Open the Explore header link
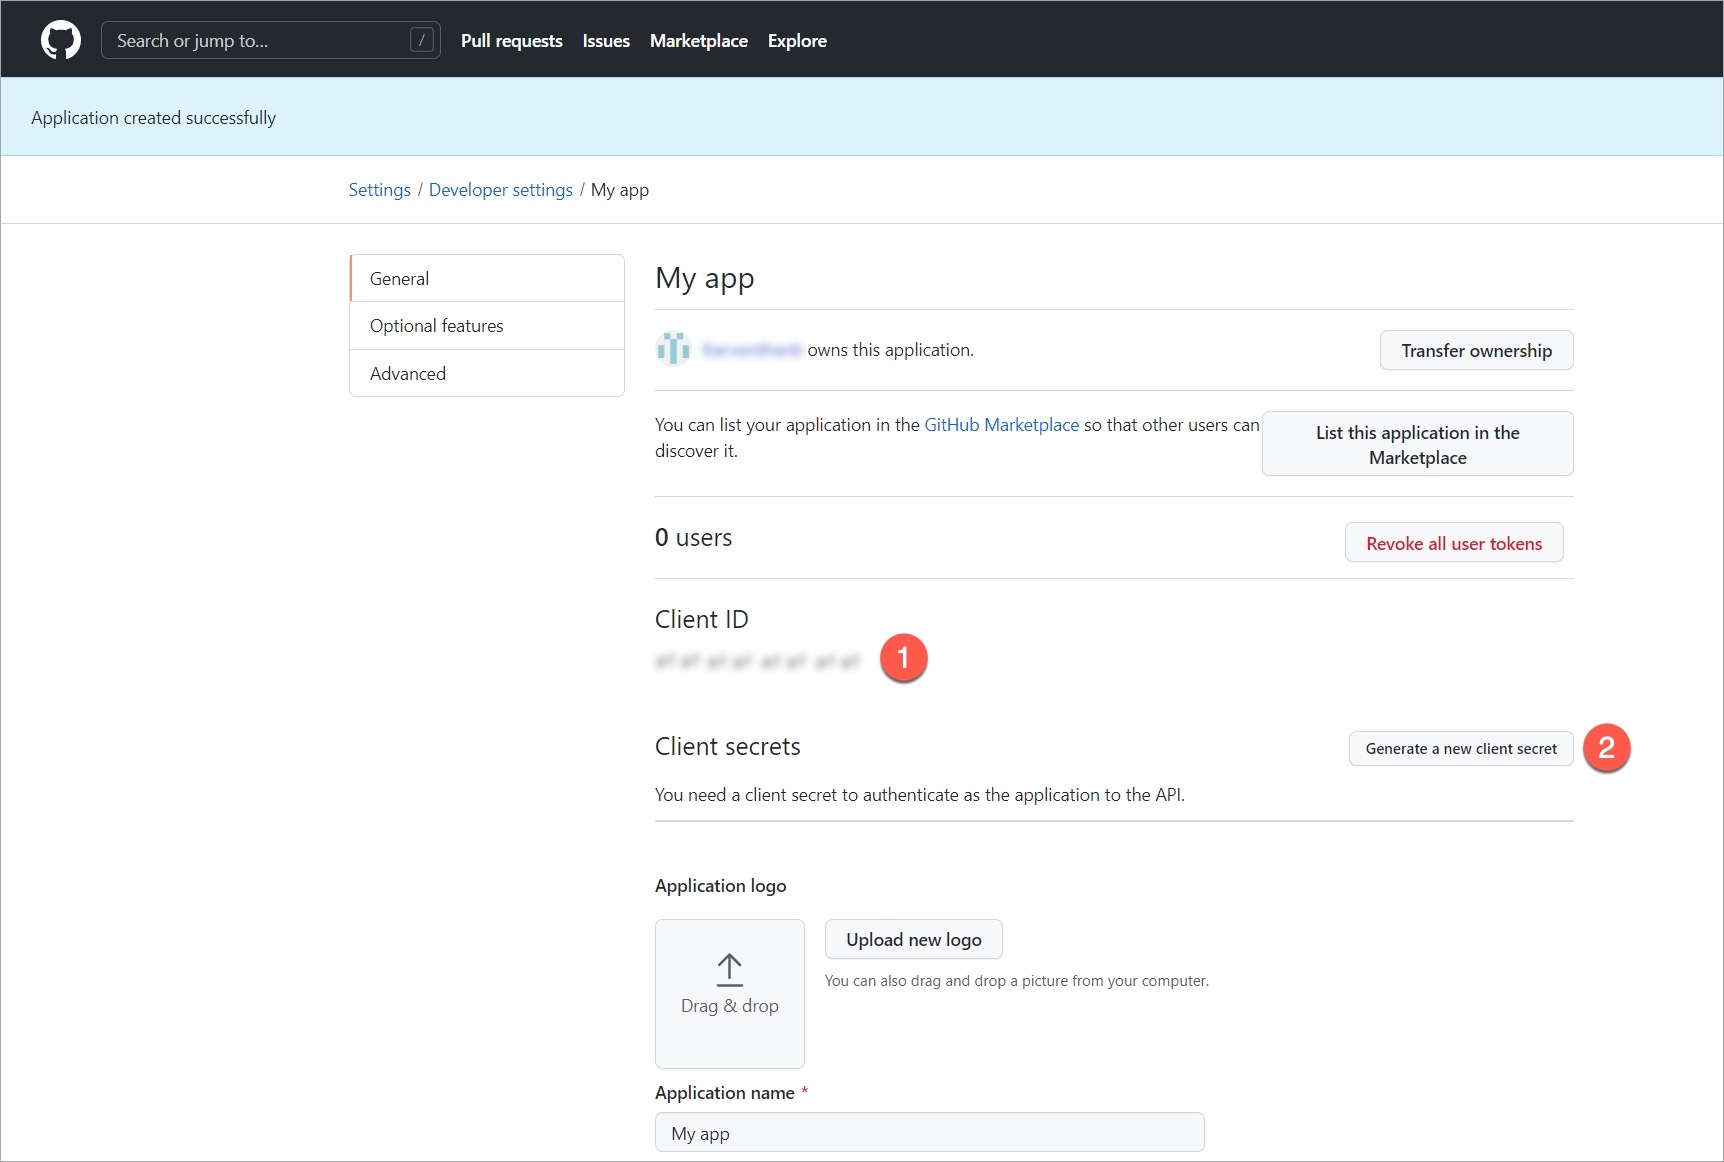Viewport: 1724px width, 1162px height. (x=797, y=41)
